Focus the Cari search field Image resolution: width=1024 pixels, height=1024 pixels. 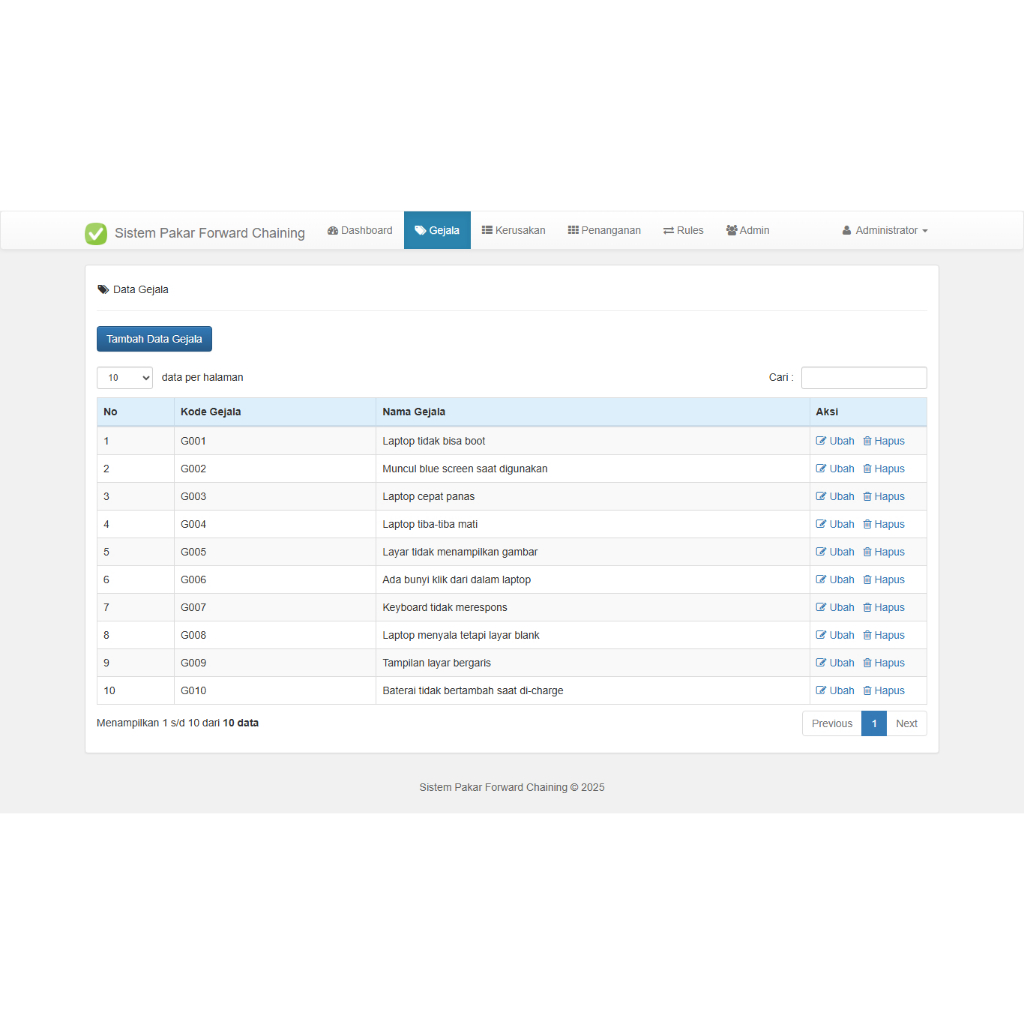[863, 377]
